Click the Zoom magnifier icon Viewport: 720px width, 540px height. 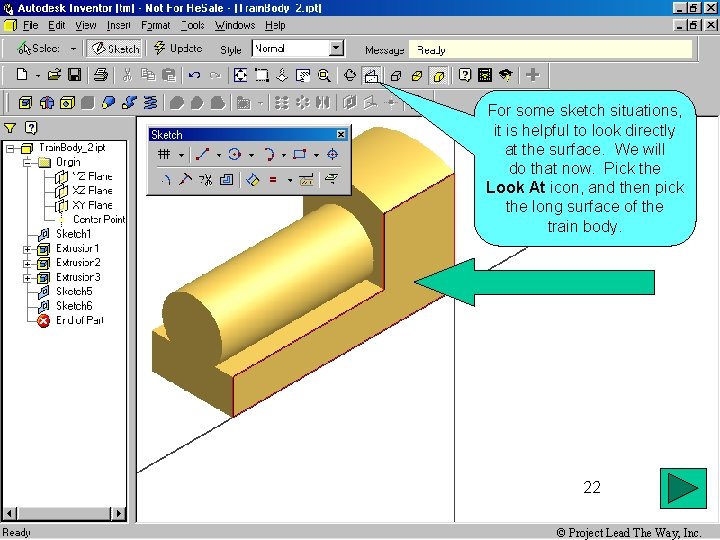pos(324,75)
